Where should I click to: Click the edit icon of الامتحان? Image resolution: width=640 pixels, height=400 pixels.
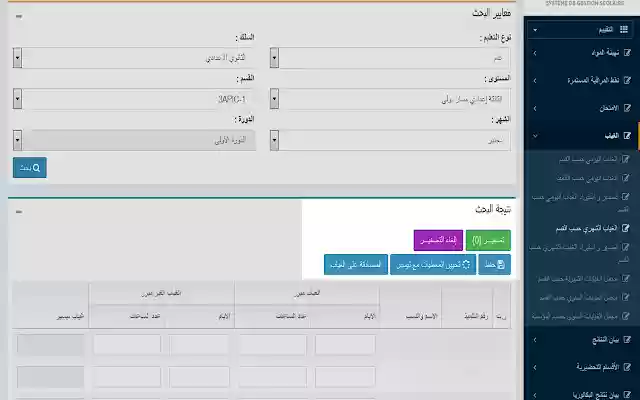[627, 108]
